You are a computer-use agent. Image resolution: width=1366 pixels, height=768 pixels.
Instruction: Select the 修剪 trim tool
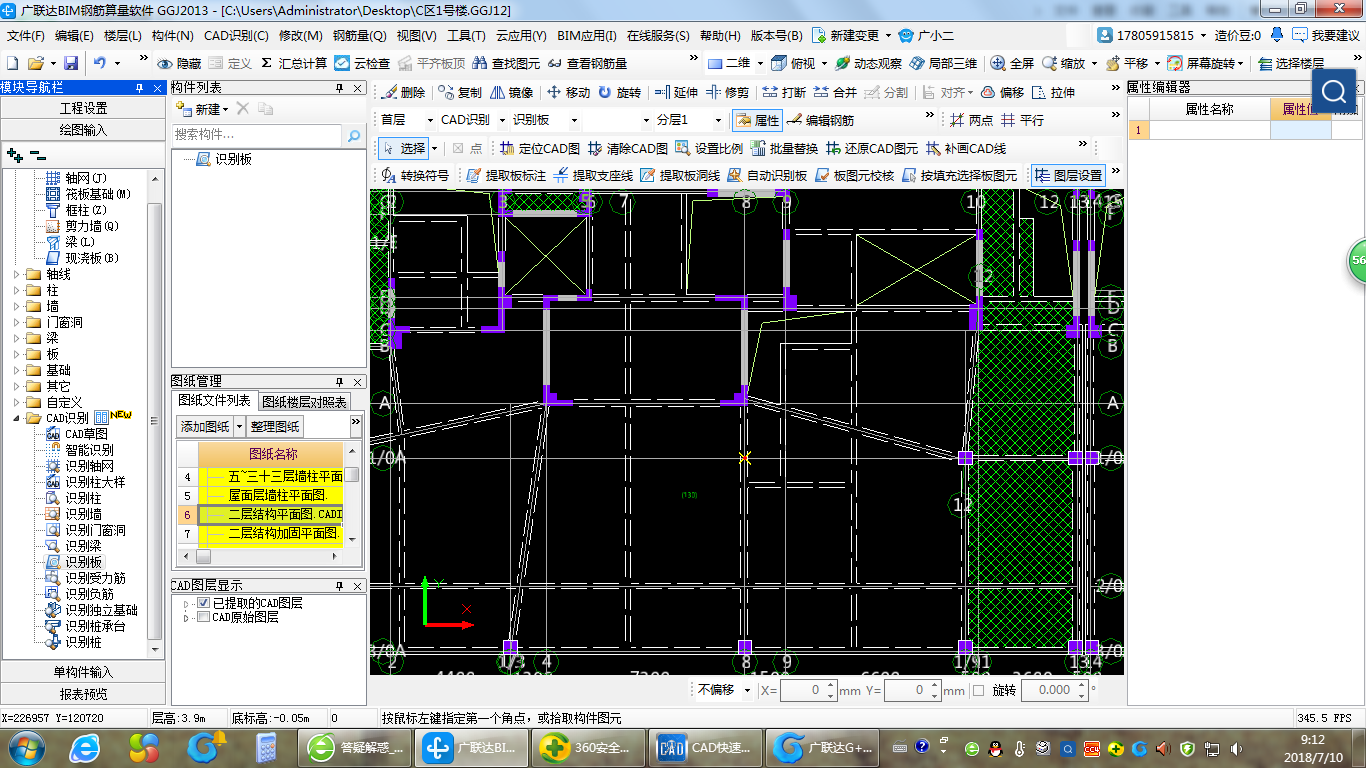click(x=727, y=92)
